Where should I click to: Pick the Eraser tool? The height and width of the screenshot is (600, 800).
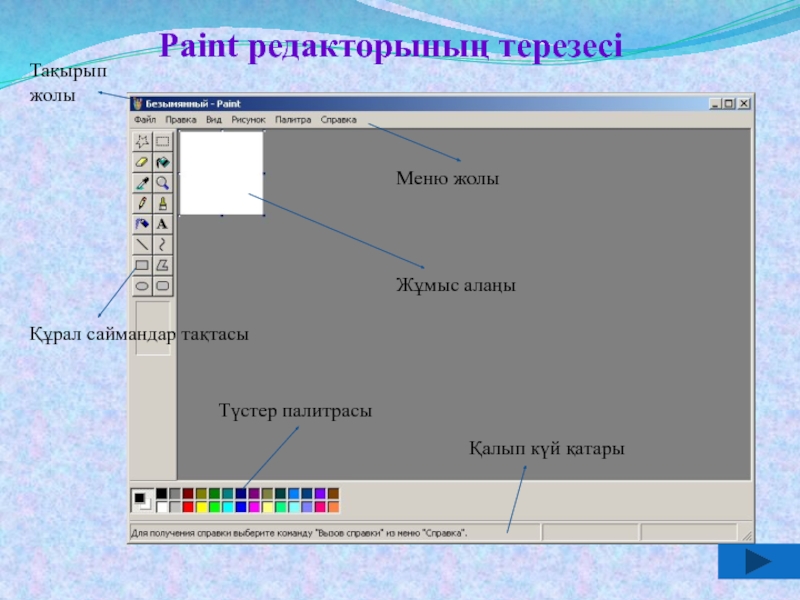(x=142, y=162)
